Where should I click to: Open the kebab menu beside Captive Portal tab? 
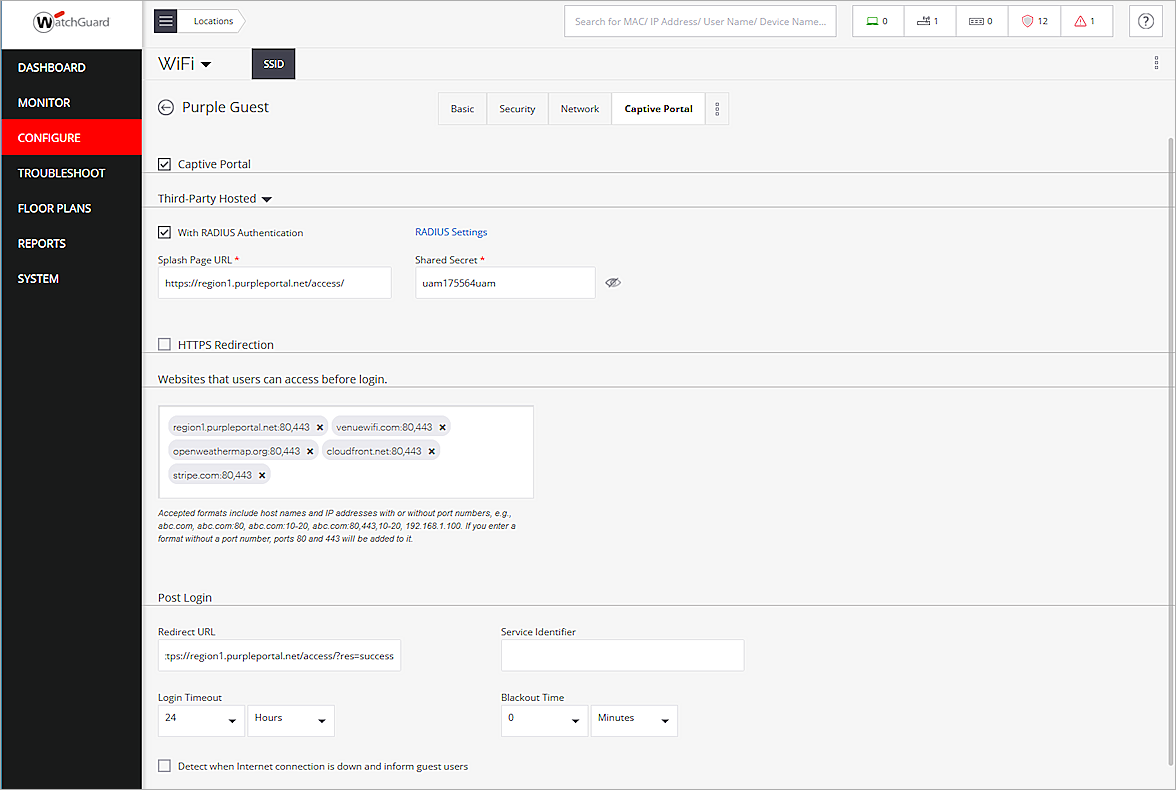click(x=717, y=108)
